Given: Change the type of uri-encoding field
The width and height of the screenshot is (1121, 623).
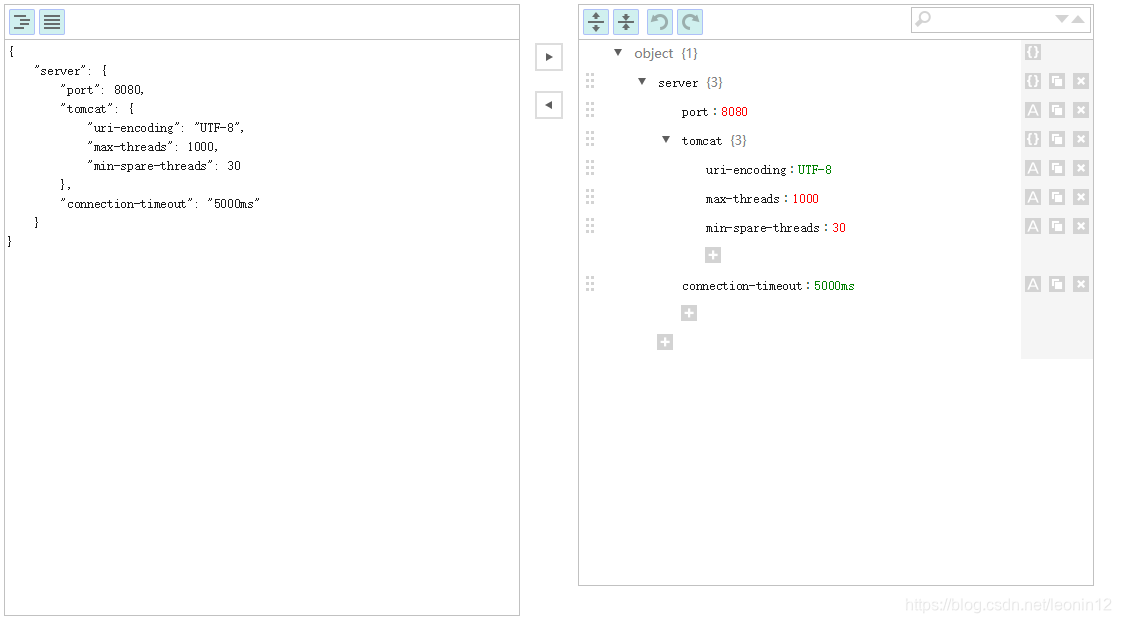Looking at the screenshot, I should click(x=1033, y=168).
